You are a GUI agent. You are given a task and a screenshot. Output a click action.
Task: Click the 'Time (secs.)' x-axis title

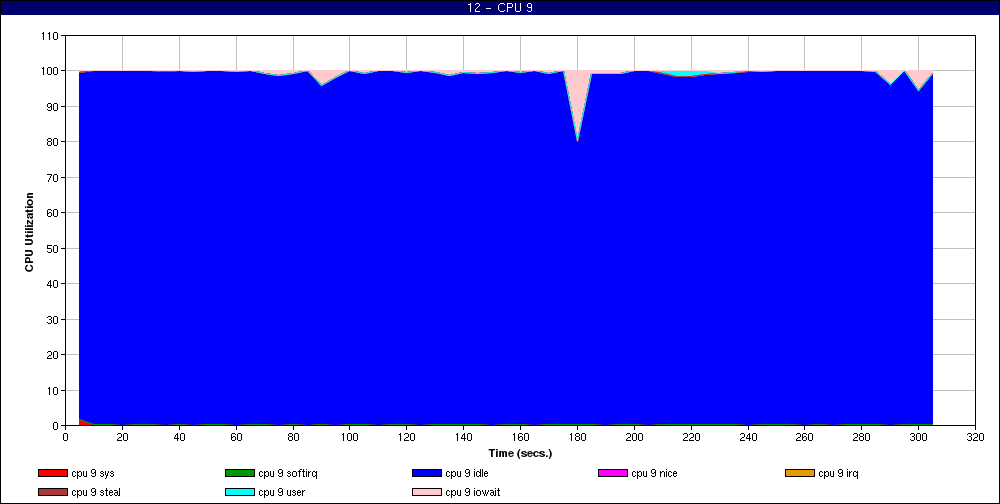[520, 454]
